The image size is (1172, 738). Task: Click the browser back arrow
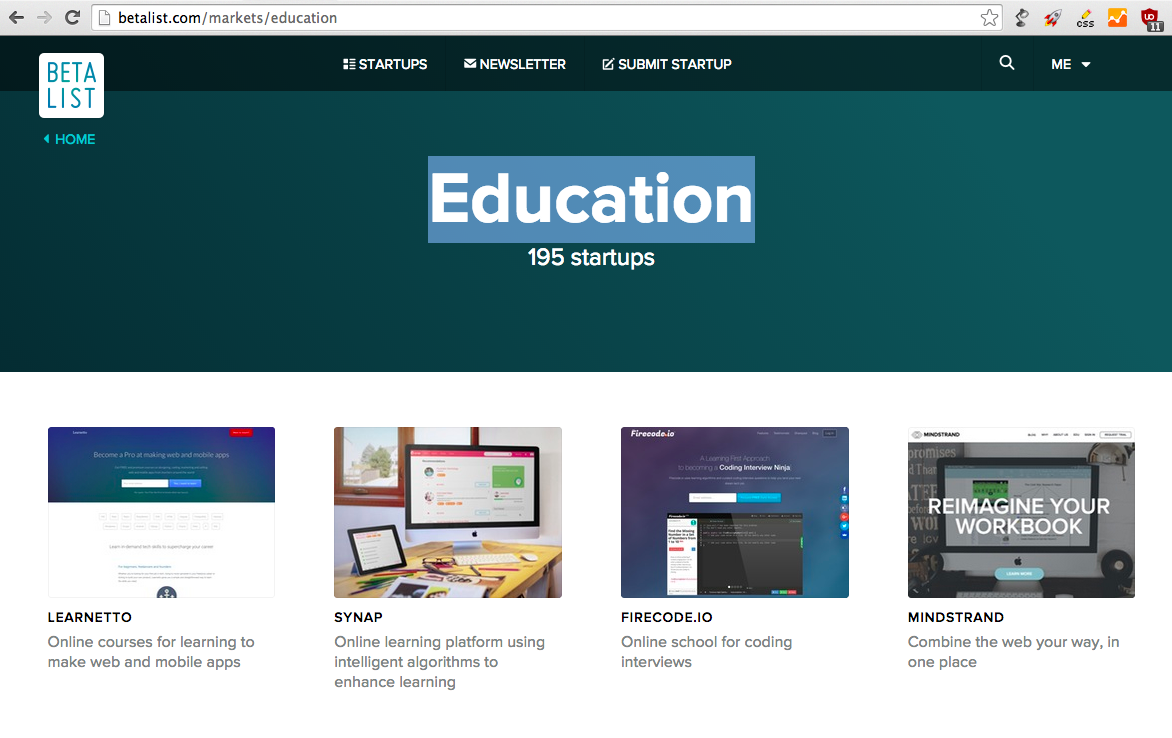tap(16, 17)
